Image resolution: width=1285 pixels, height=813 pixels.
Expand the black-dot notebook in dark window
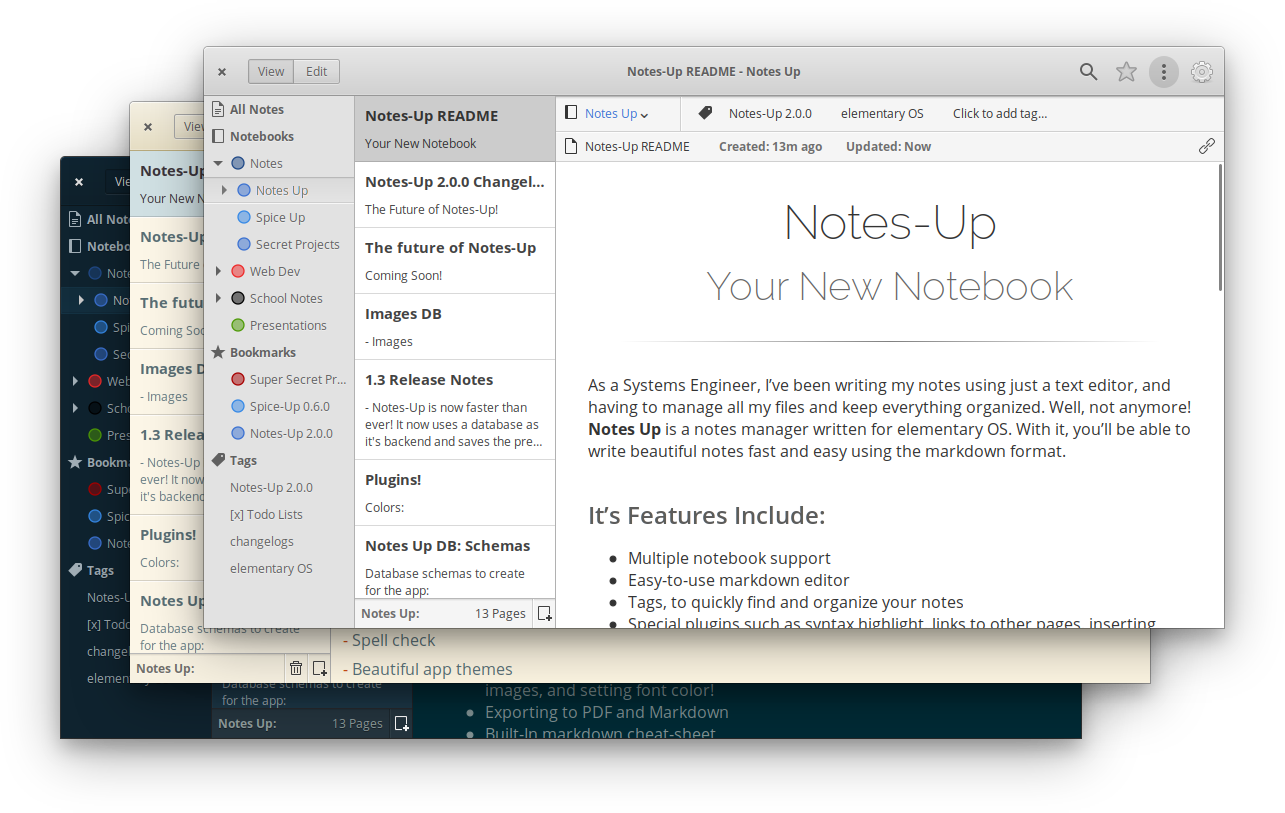click(x=75, y=408)
